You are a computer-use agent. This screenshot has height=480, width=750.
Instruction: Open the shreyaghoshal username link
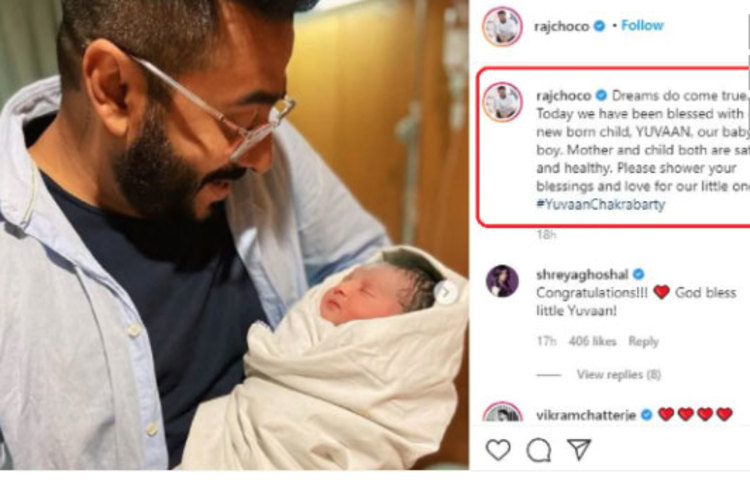[x=582, y=275]
